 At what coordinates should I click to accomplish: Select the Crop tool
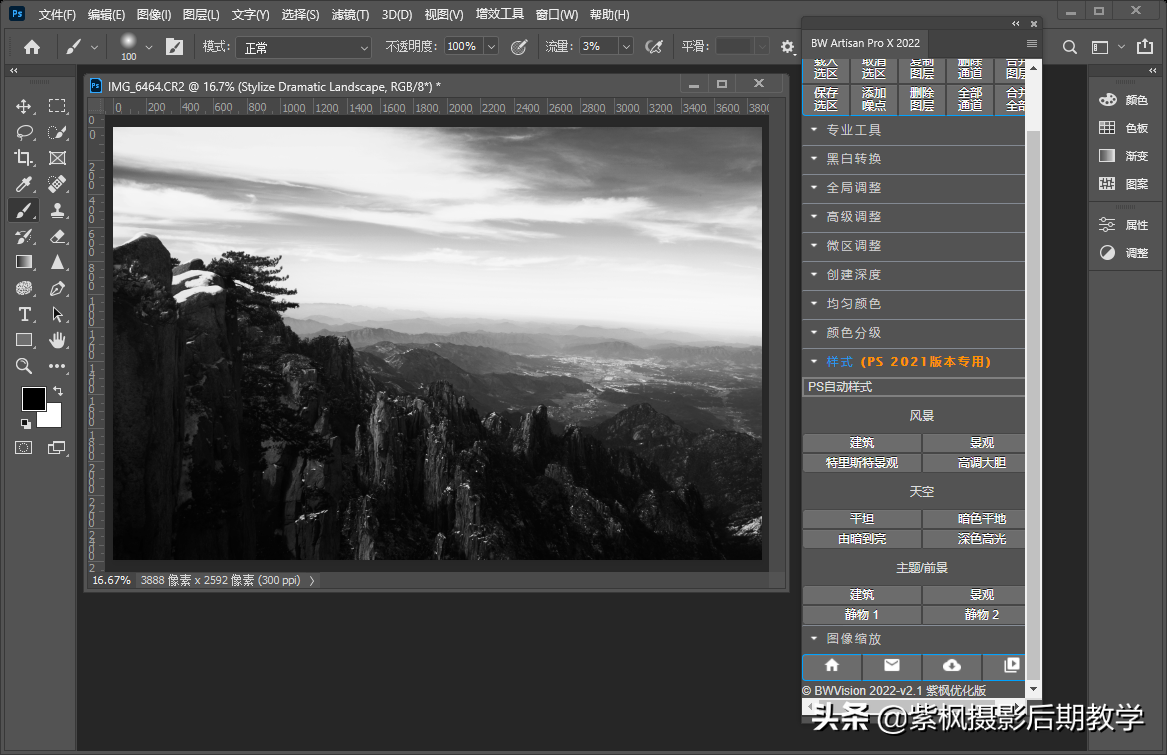[x=24, y=158]
